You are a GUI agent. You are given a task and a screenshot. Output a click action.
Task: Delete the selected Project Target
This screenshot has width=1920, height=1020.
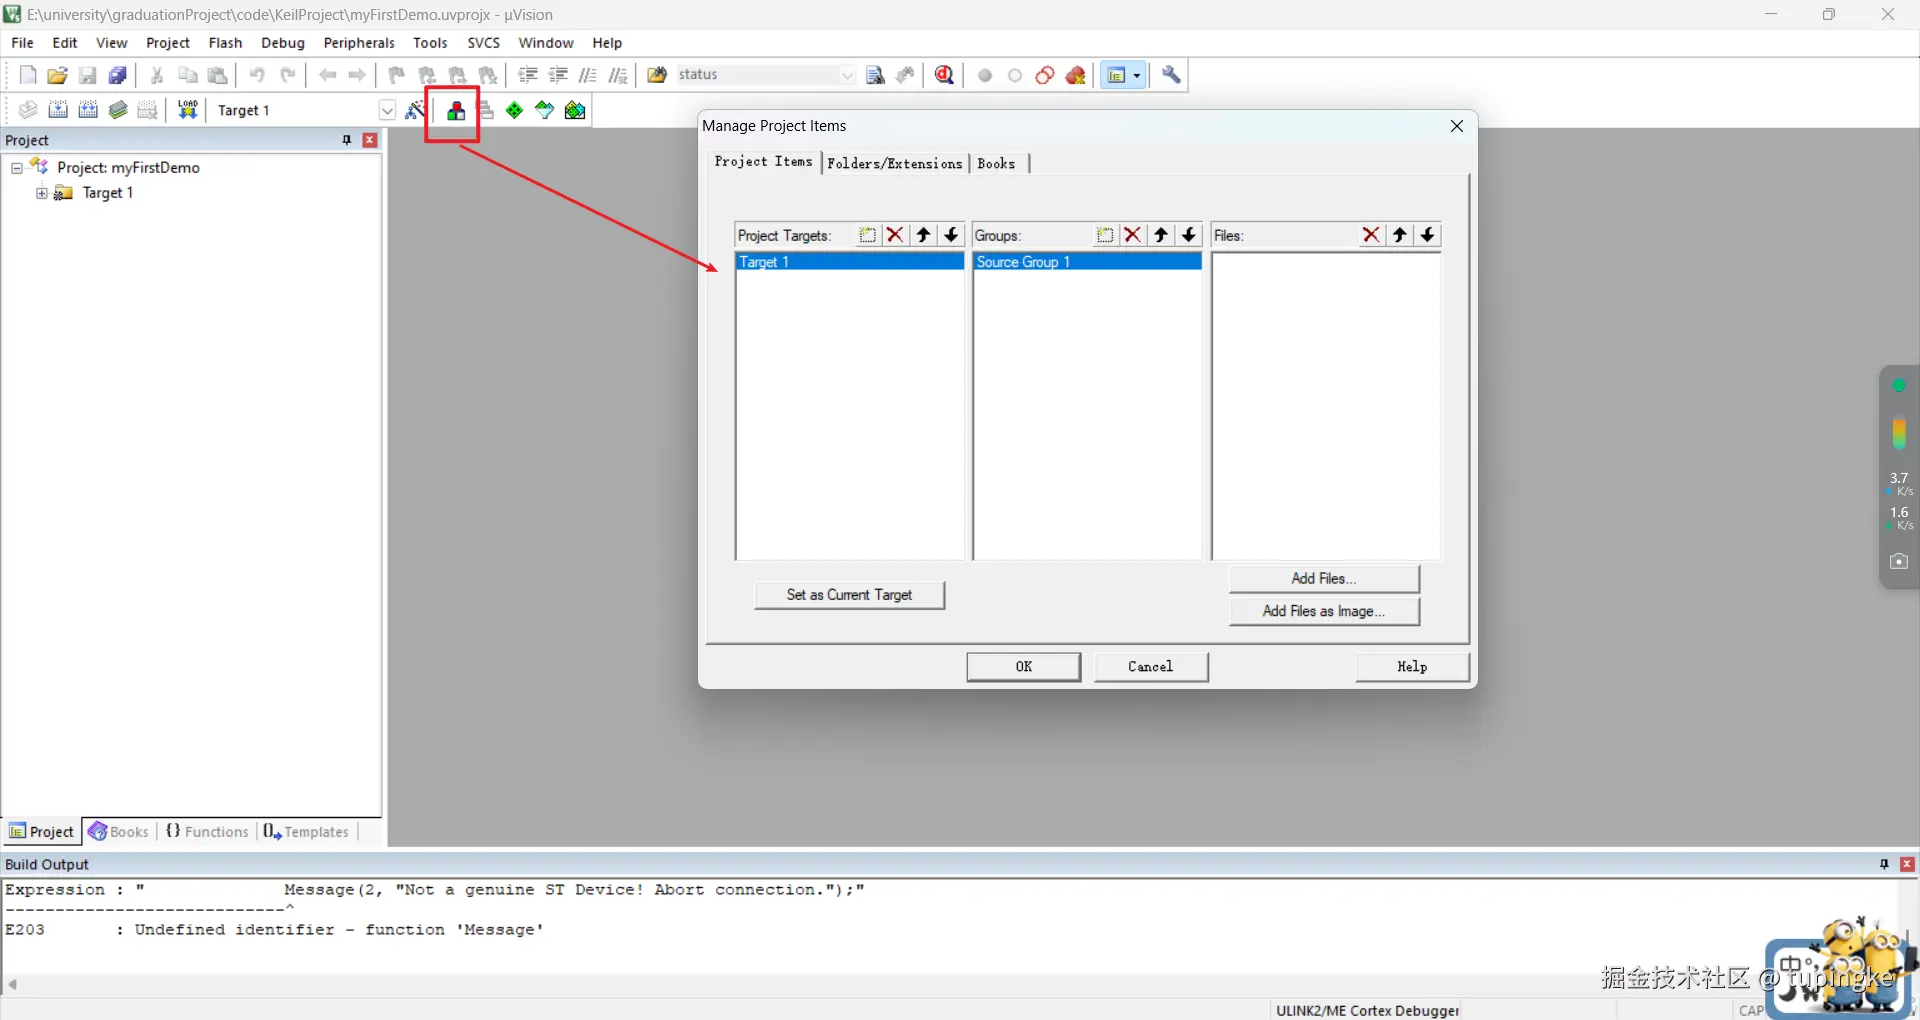895,235
